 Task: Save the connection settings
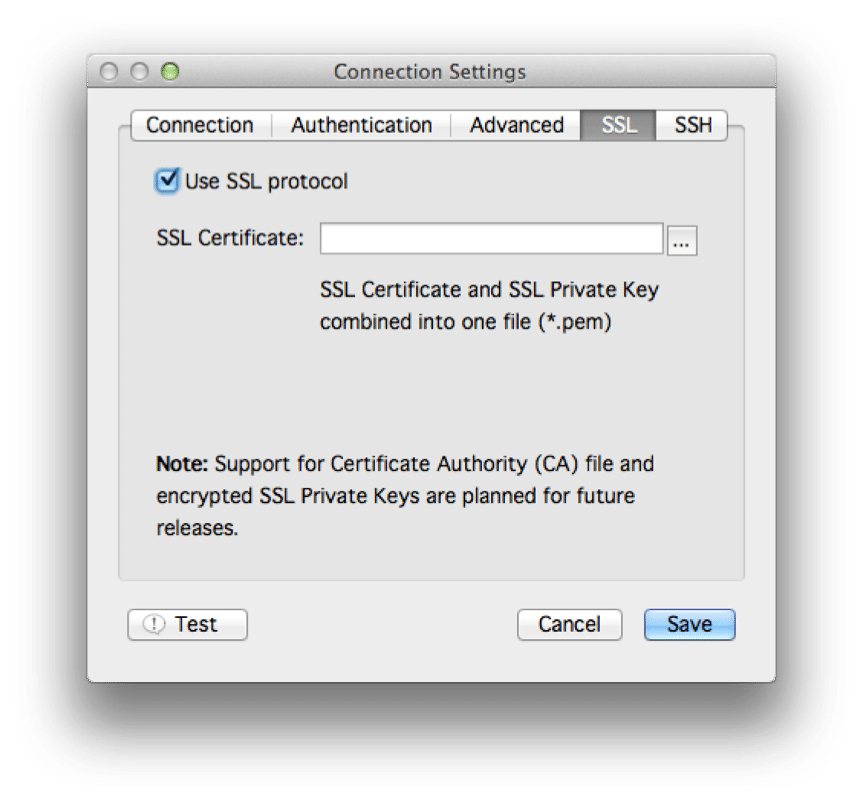coord(689,624)
